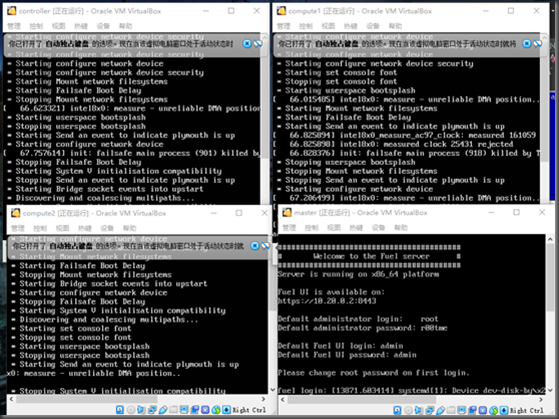This screenshot has height=419, width=559.
Task: Open hard disk indicator in compute2 status bar
Action: point(120,410)
